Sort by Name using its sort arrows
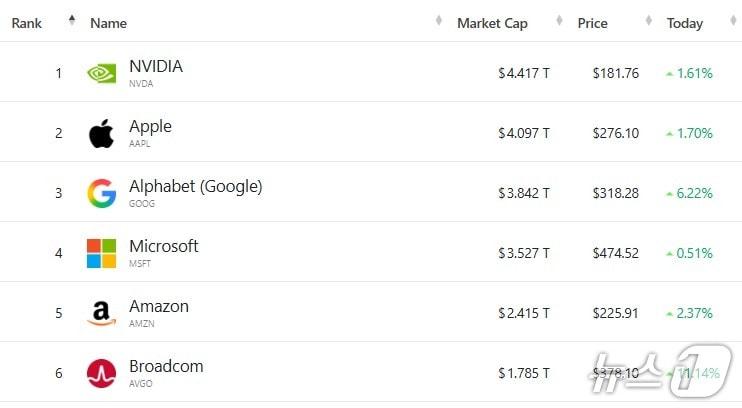The image size is (742, 408). 439,21
